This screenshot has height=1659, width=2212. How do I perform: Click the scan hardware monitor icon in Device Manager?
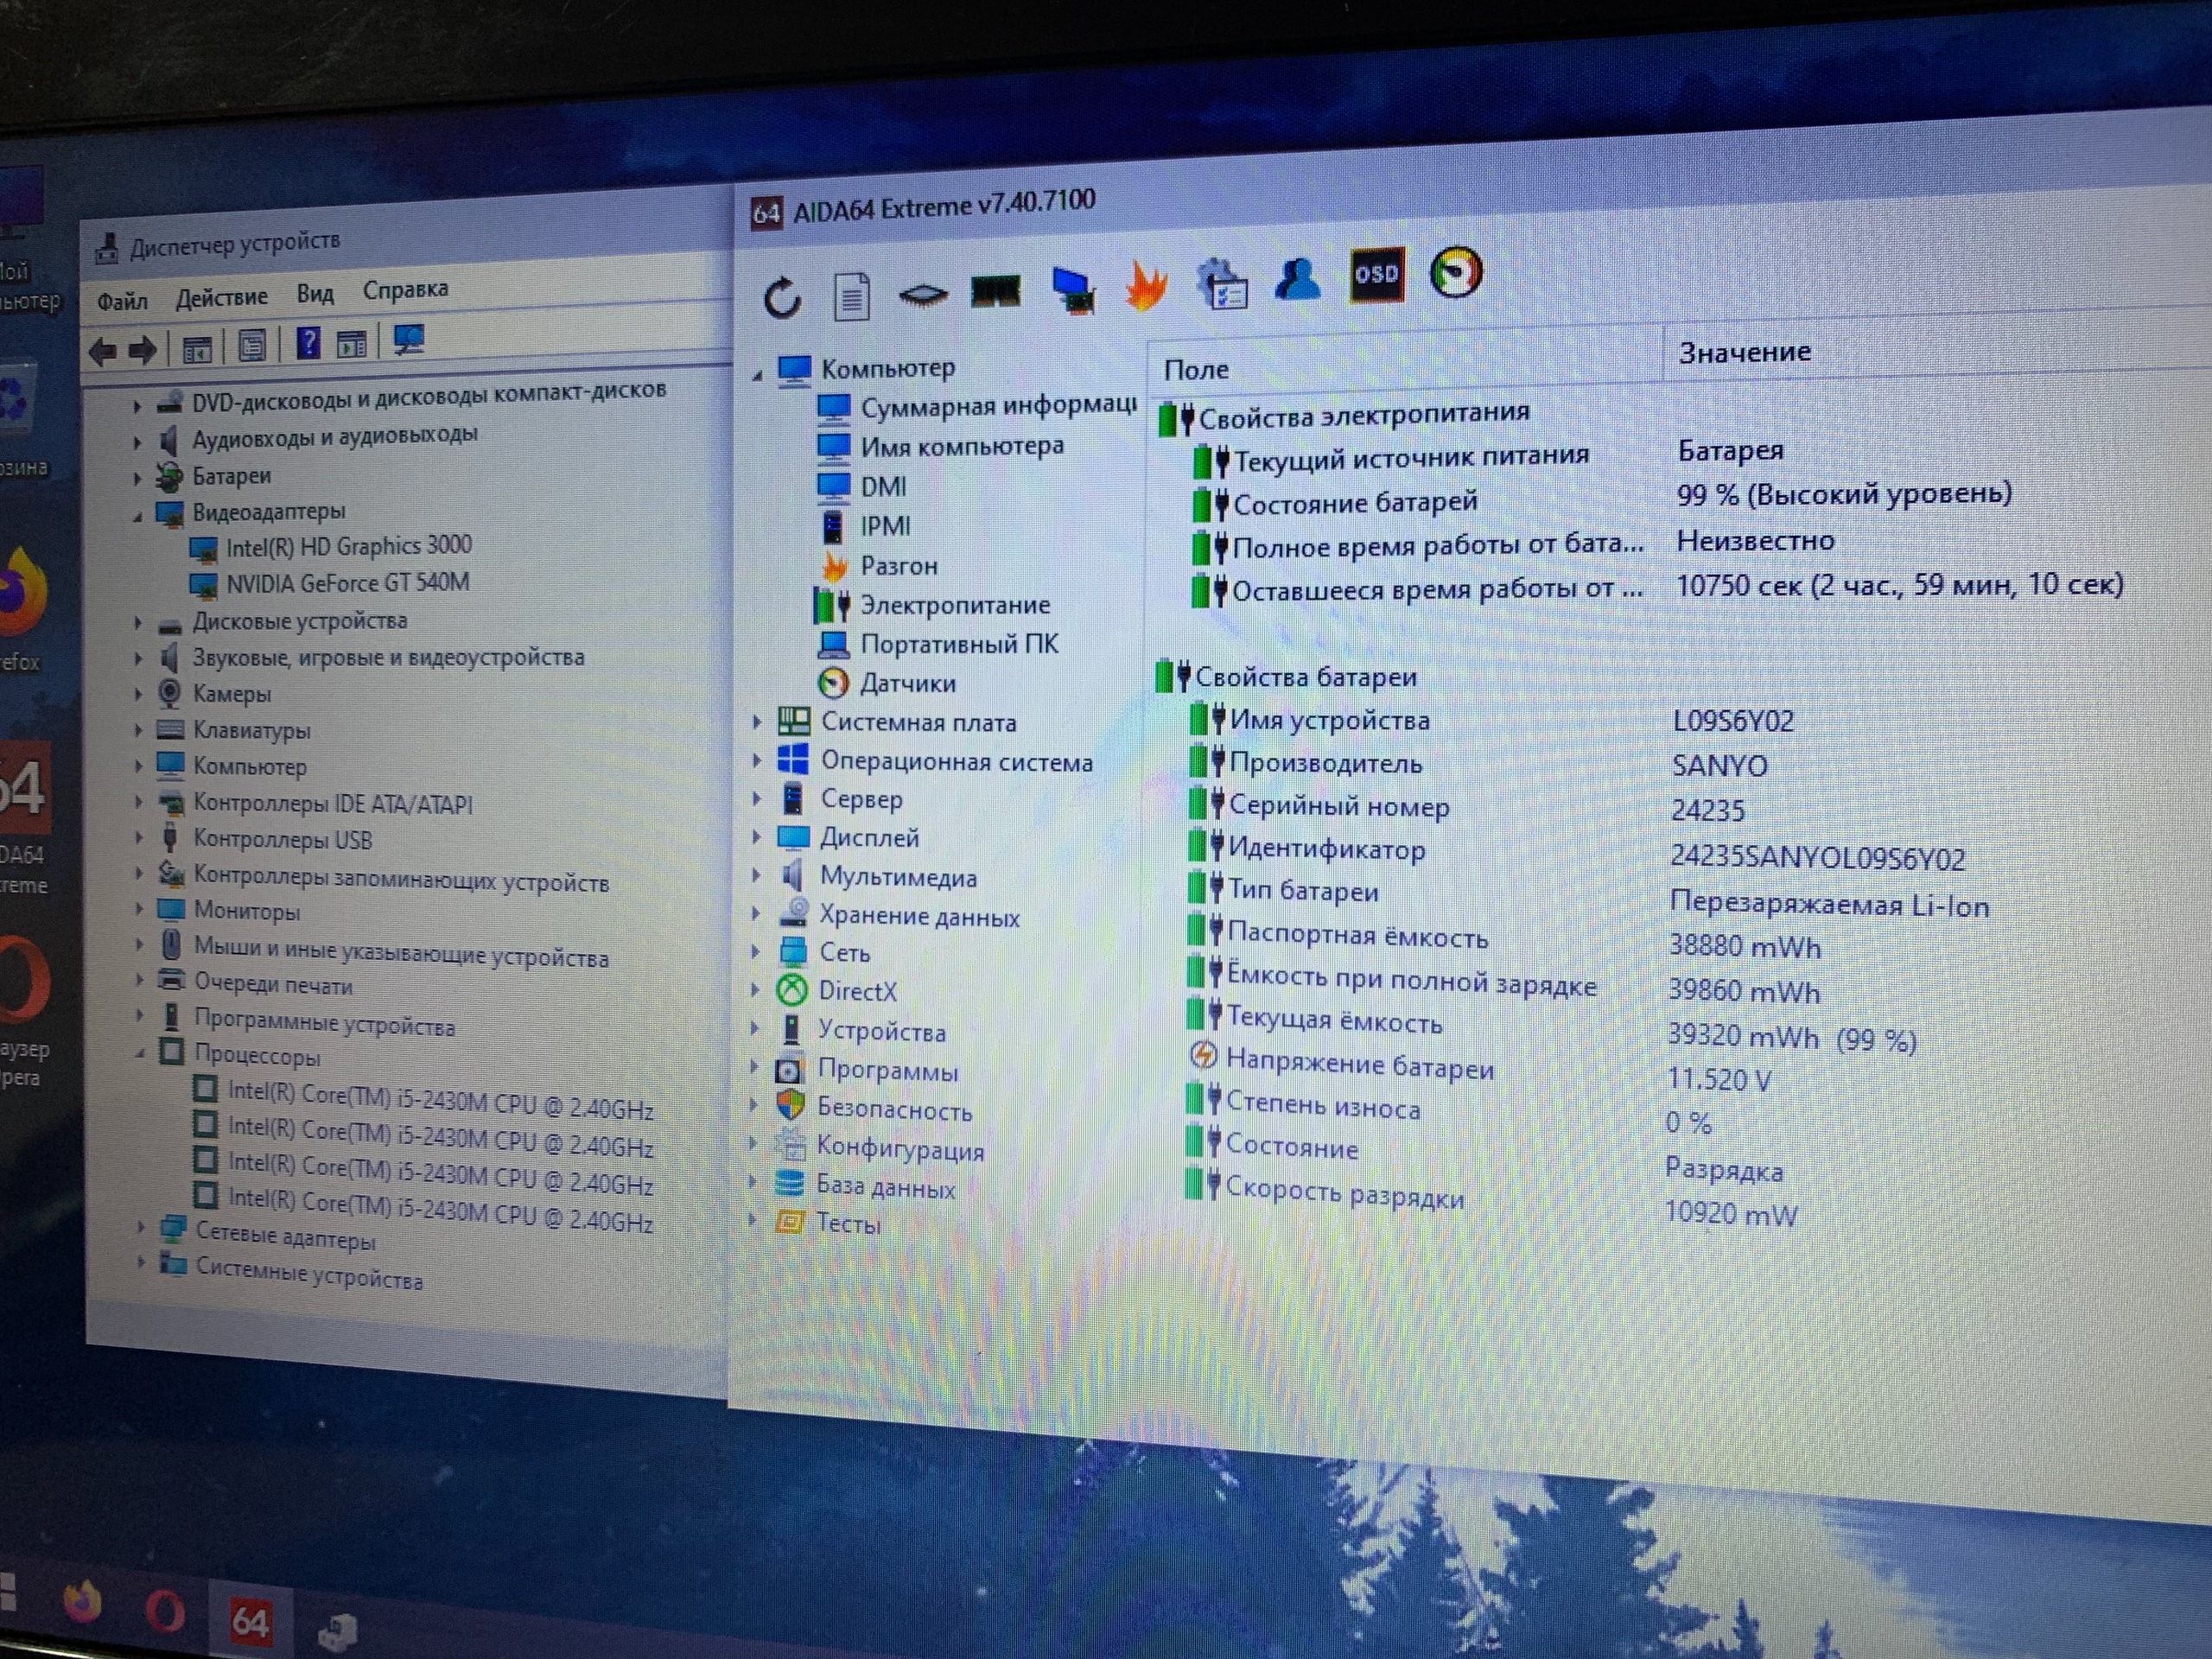(409, 340)
